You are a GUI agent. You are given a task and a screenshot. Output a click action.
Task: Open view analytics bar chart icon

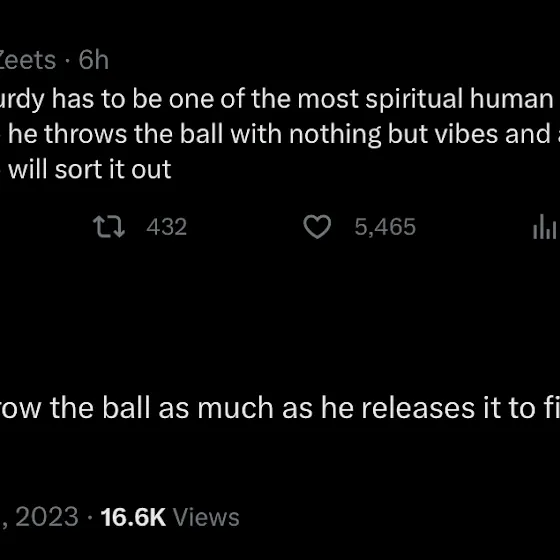545,227
